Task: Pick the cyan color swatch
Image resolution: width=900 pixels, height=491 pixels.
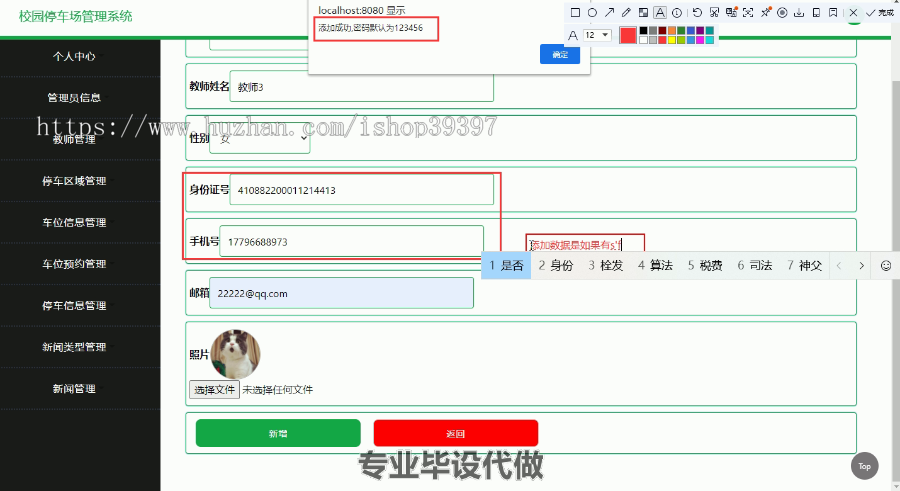Action: [x=709, y=40]
